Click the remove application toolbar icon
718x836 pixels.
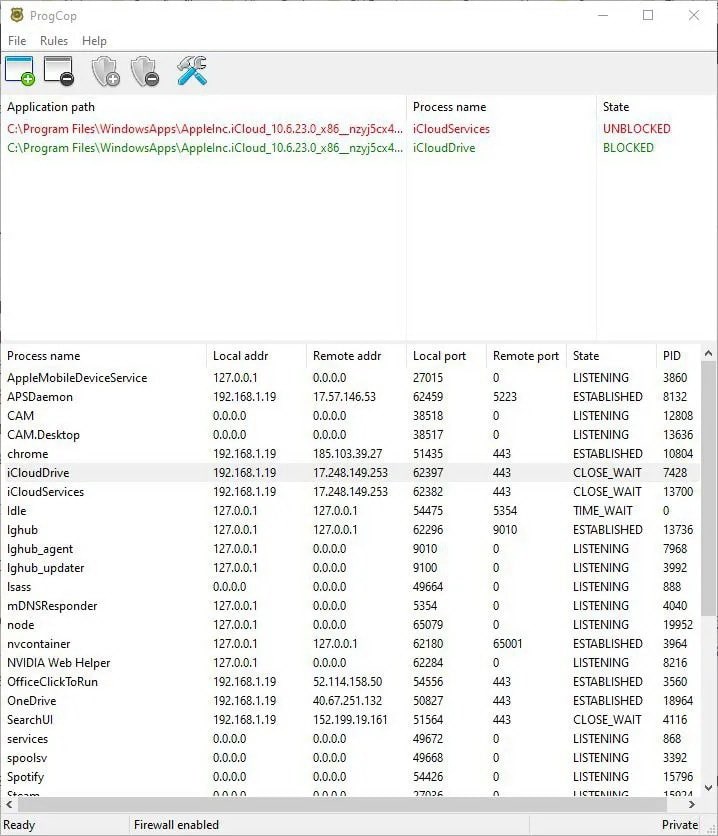[x=59, y=71]
